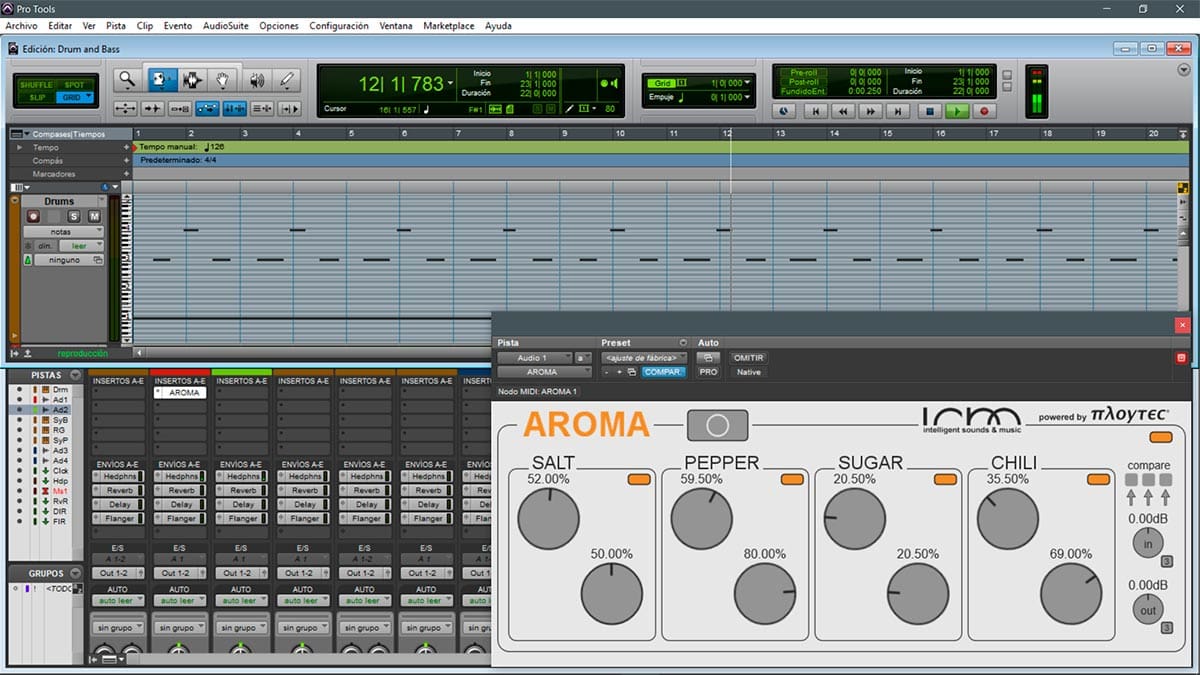The height and width of the screenshot is (675, 1200).
Task: Mute the Drums track
Action: tap(94, 216)
